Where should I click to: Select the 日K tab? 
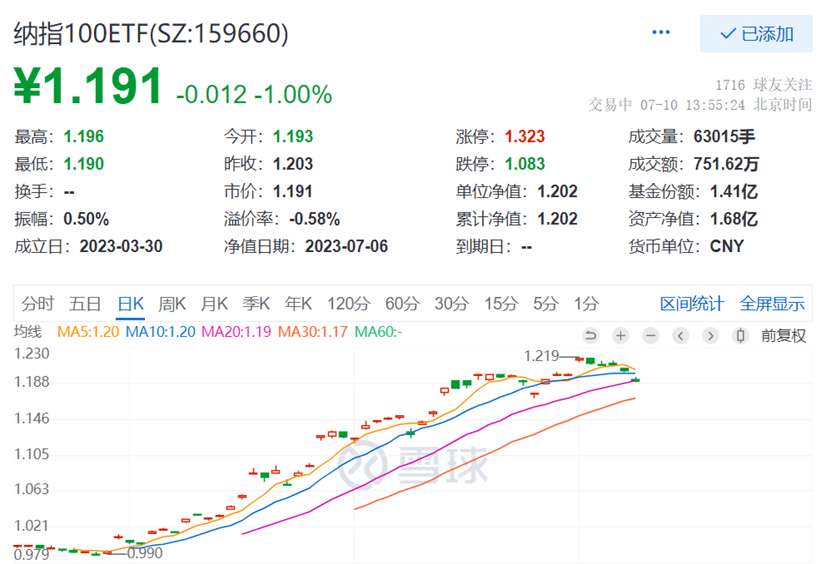pos(130,304)
